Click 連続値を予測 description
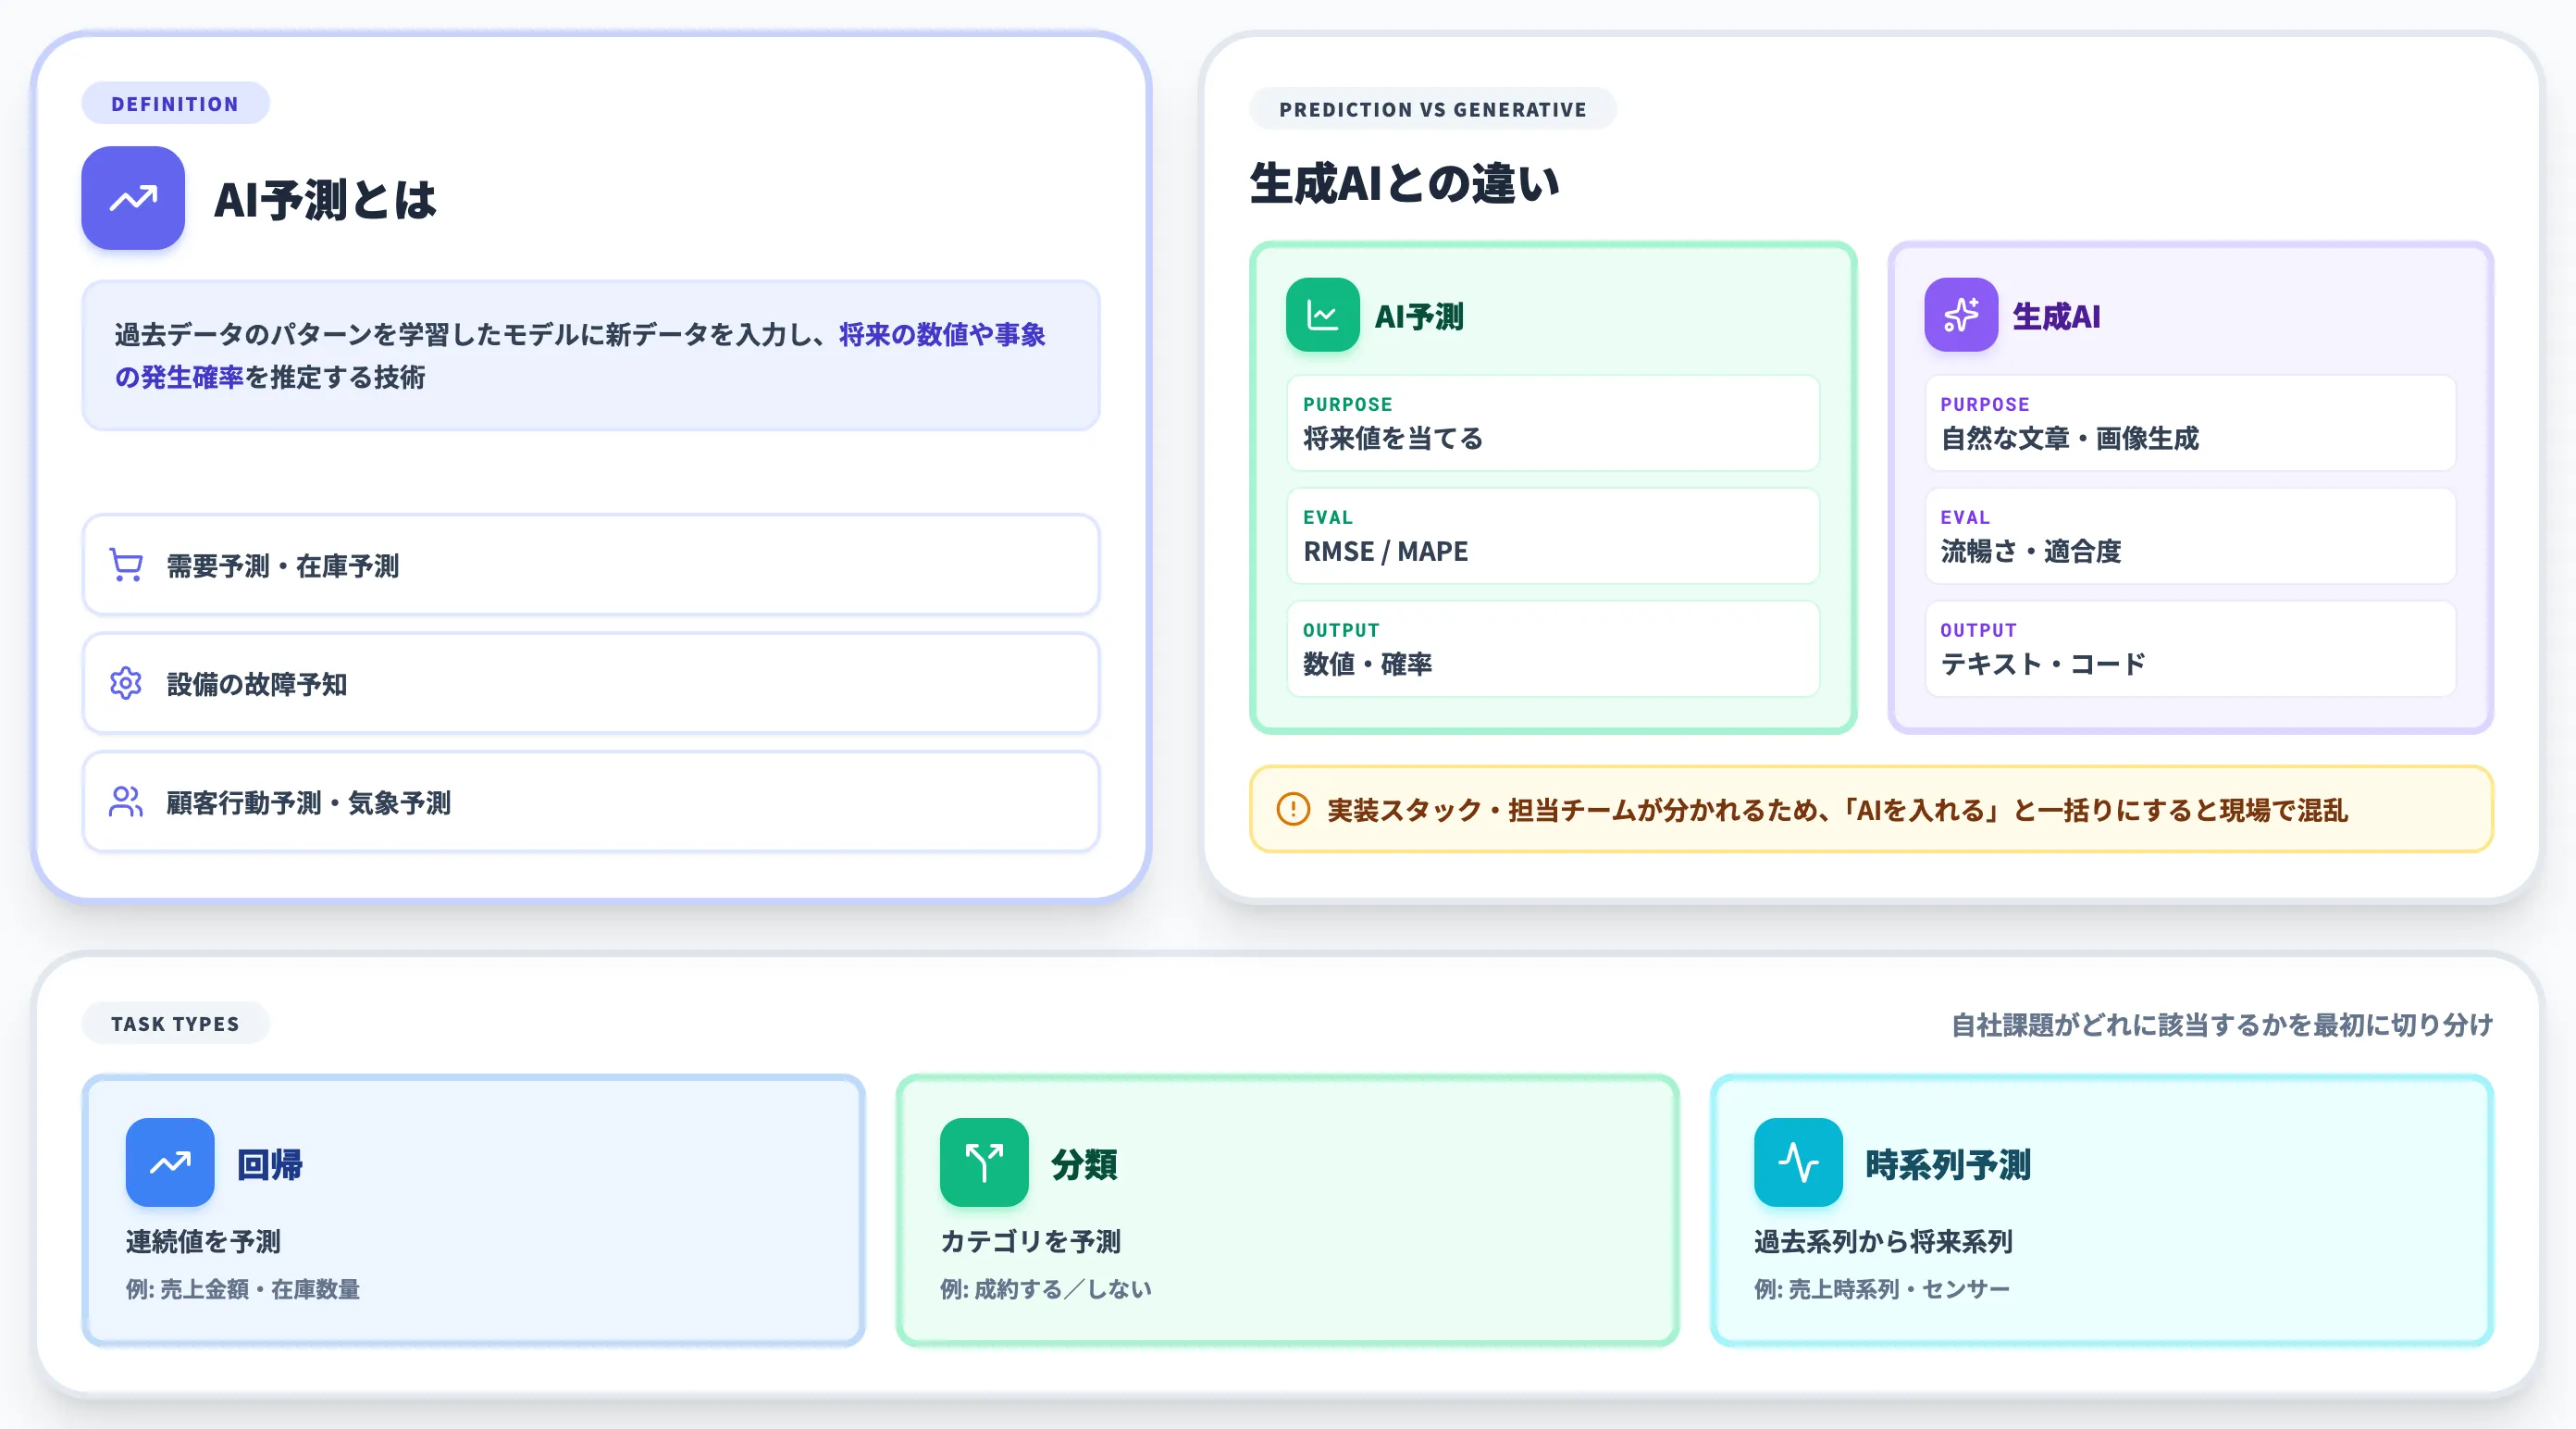This screenshot has width=2576, height=1429. 203,1241
